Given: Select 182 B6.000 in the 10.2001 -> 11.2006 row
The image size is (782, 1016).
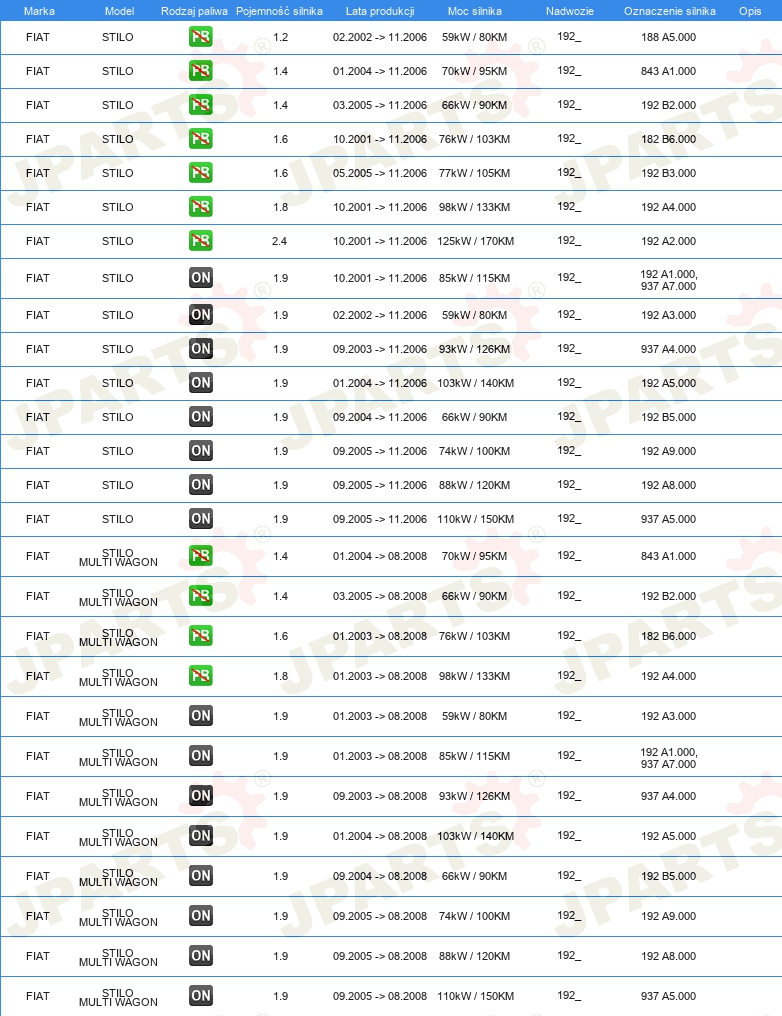Looking at the screenshot, I should click(669, 139).
